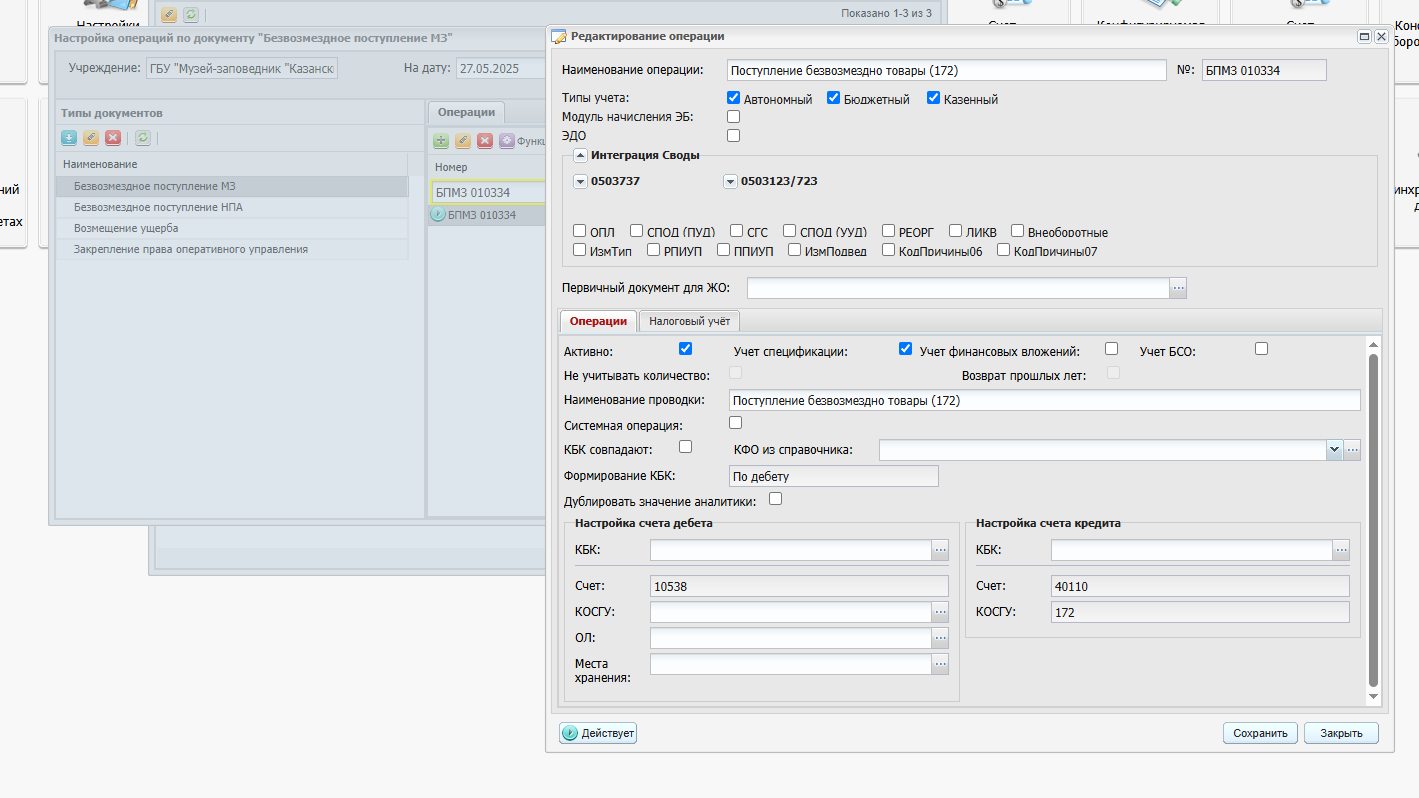
Task: Expand the КФО из справочника dropdown
Action: (x=1334, y=450)
